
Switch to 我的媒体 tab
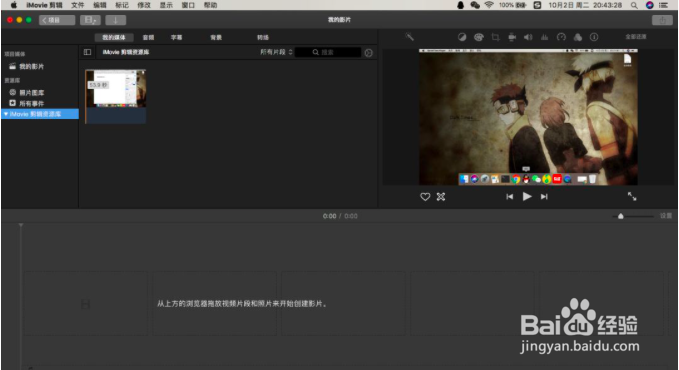(x=114, y=38)
